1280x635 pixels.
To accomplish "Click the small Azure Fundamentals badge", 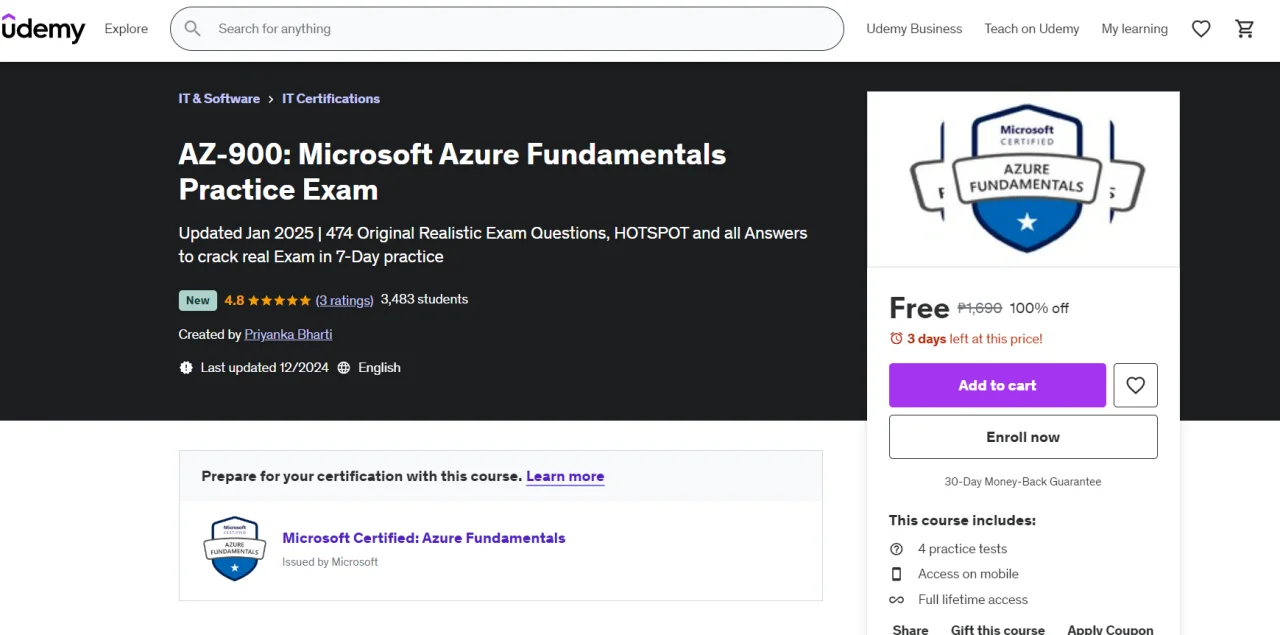I will pyautogui.click(x=235, y=549).
